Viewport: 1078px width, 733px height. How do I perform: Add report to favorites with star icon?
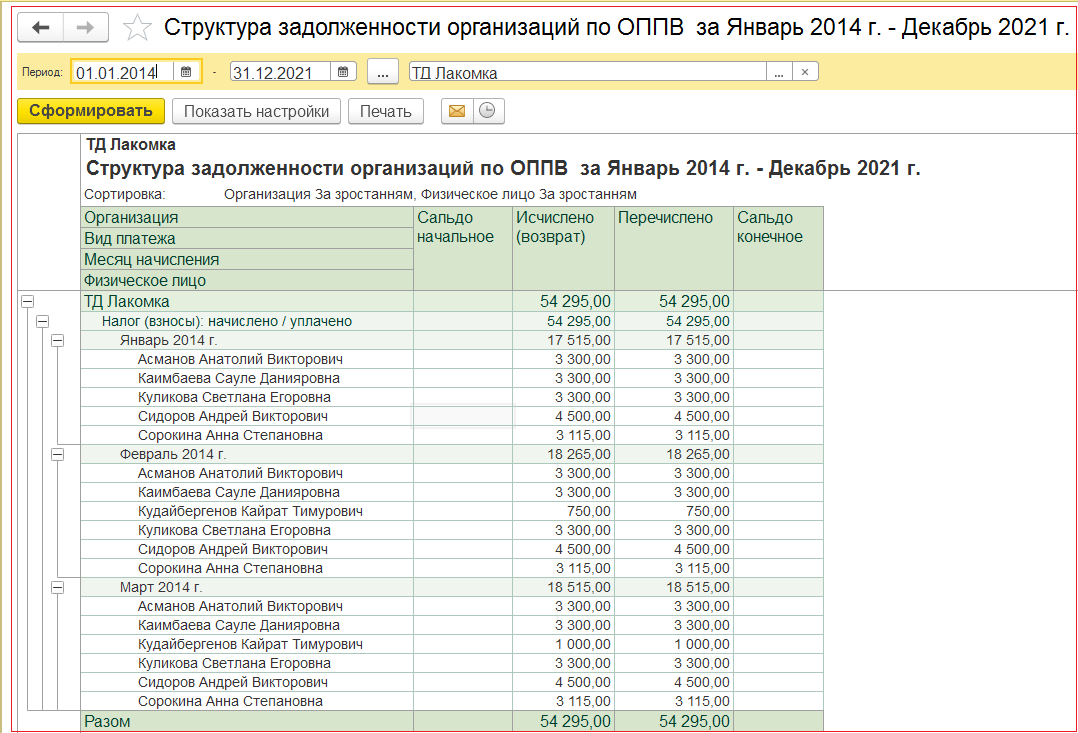(137, 28)
